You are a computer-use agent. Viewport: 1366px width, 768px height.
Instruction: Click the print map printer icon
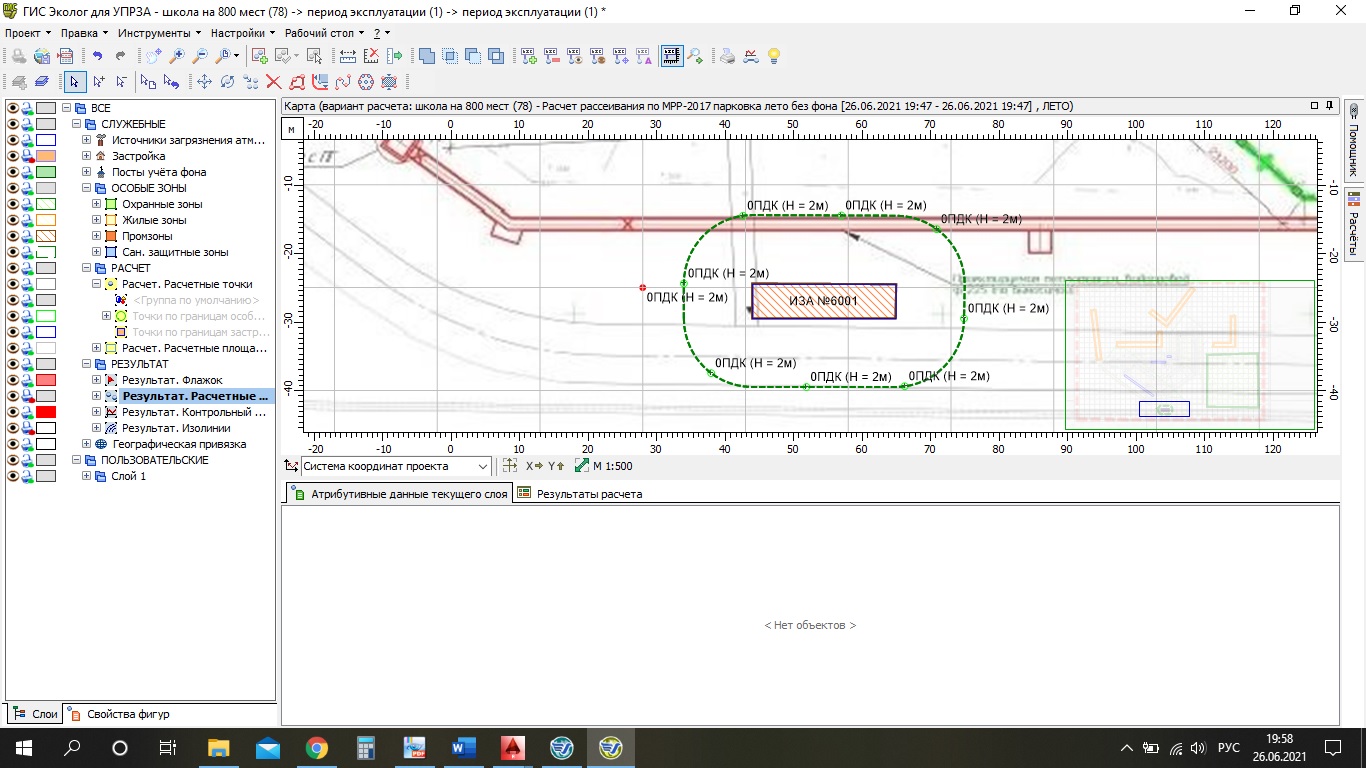[x=728, y=57]
